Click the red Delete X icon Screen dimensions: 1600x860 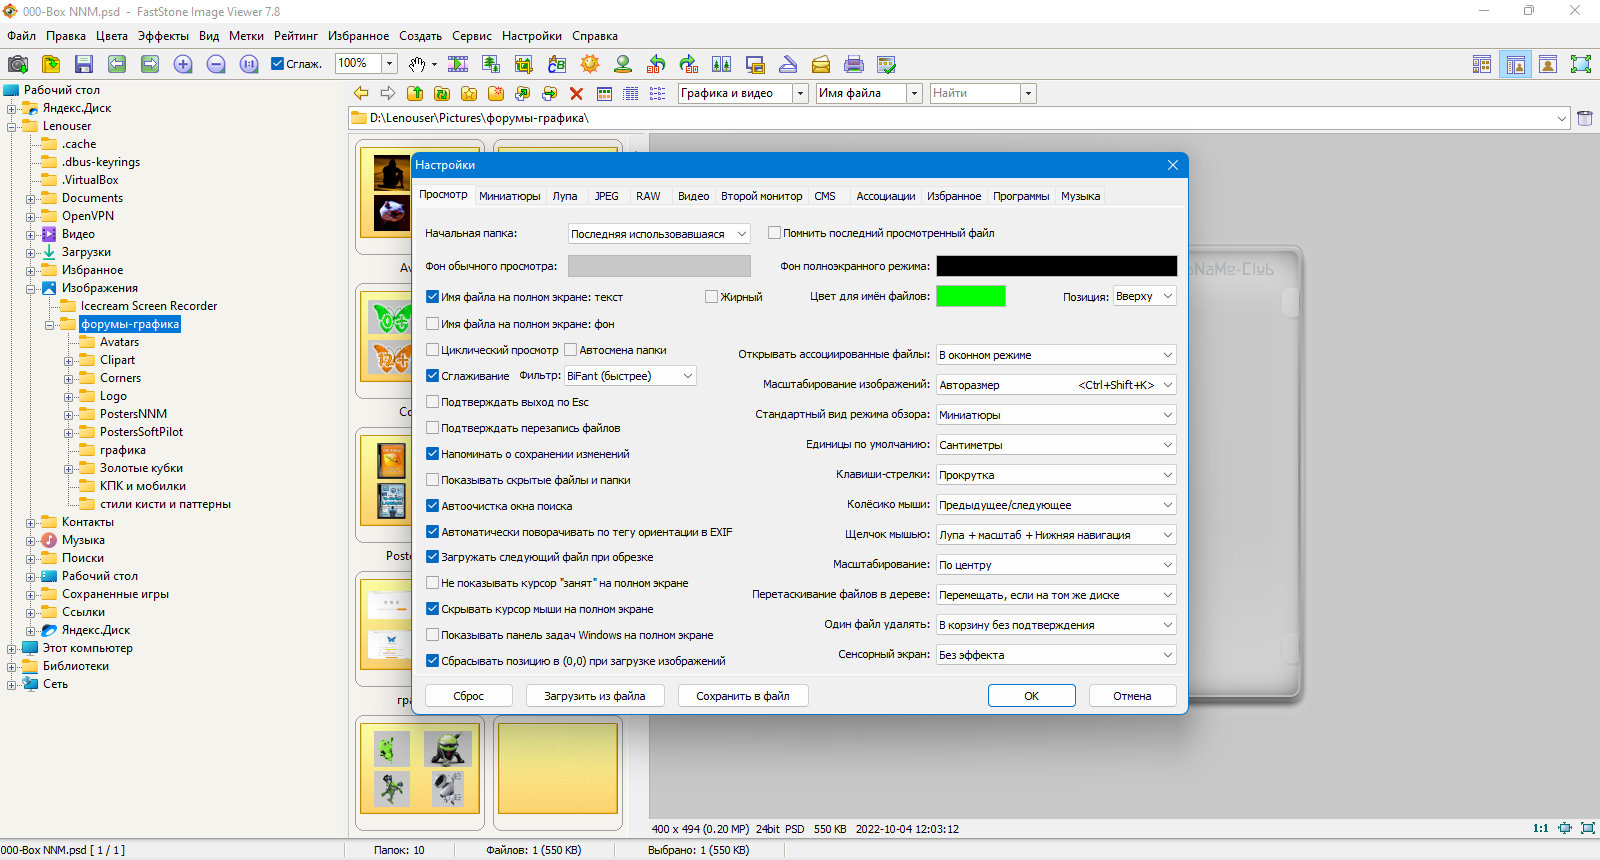pyautogui.click(x=576, y=93)
